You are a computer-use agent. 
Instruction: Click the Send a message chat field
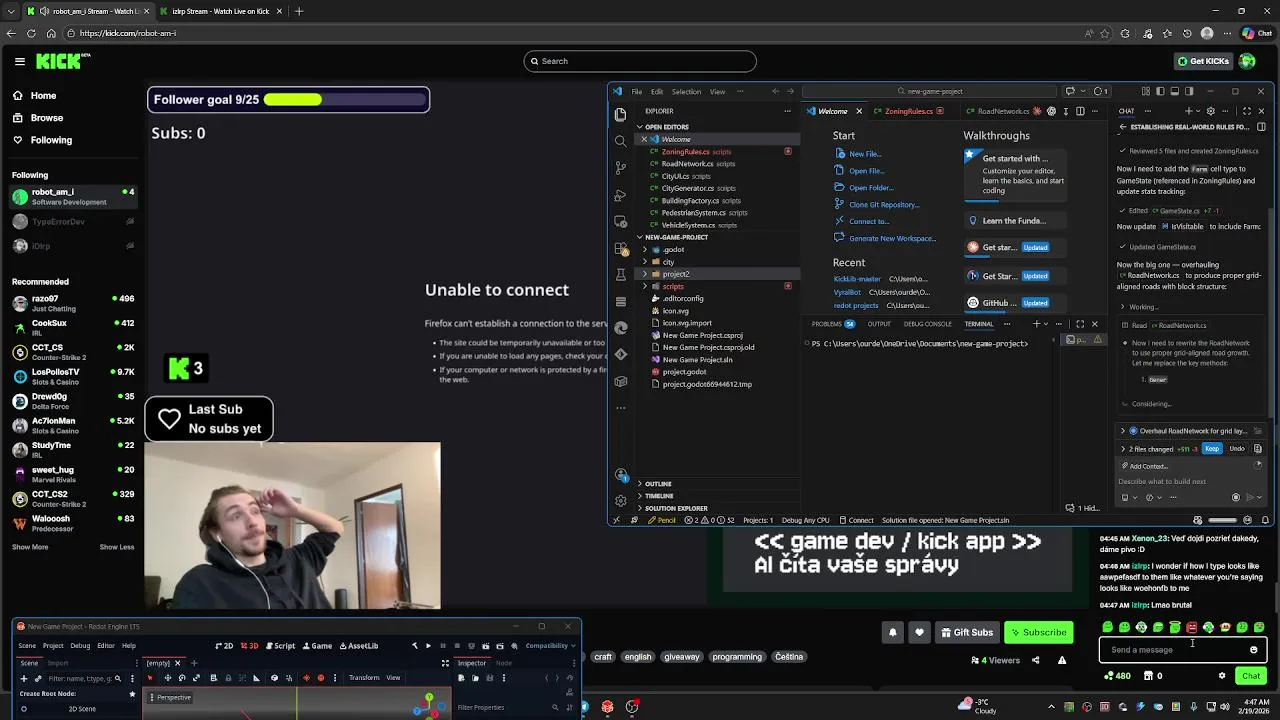click(1183, 650)
